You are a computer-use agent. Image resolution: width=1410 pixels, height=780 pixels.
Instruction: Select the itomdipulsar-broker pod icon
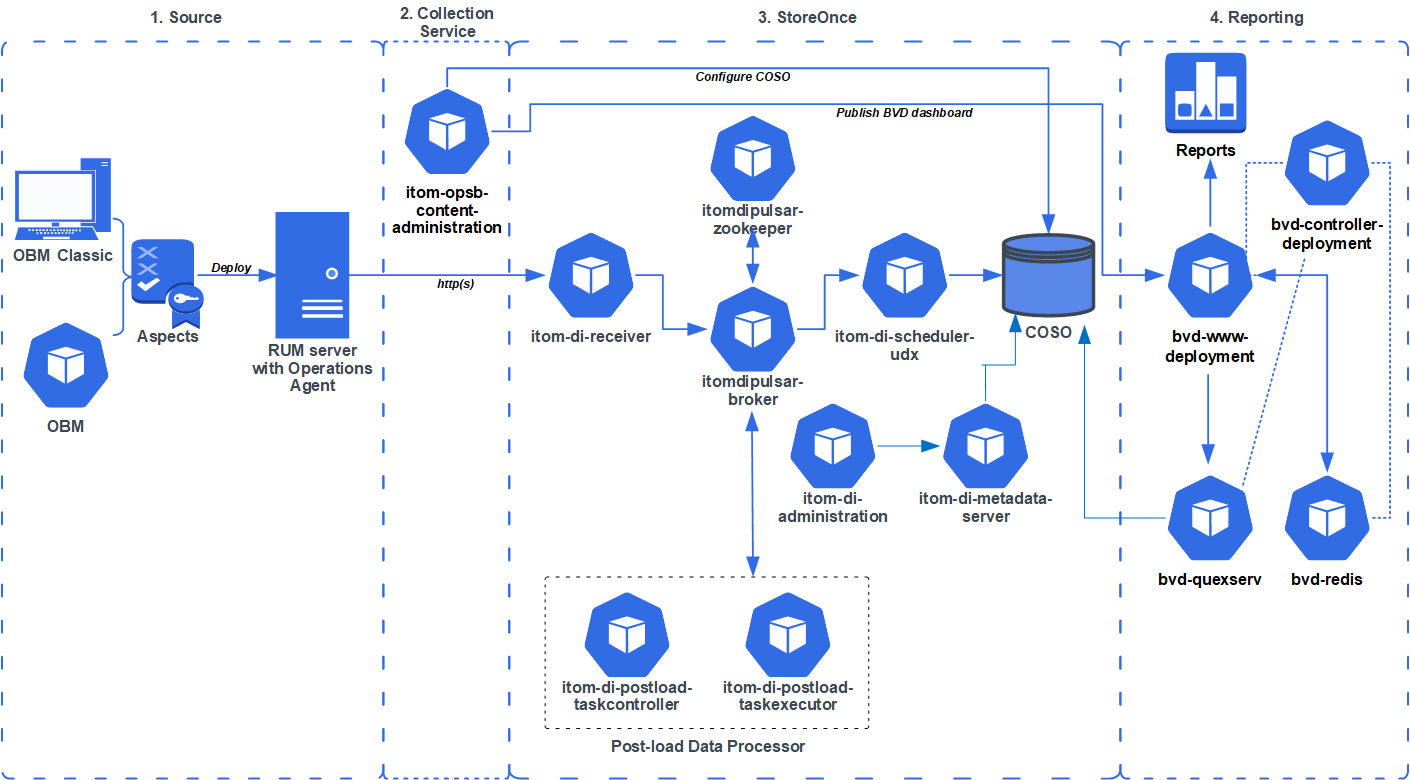pyautogui.click(x=752, y=329)
